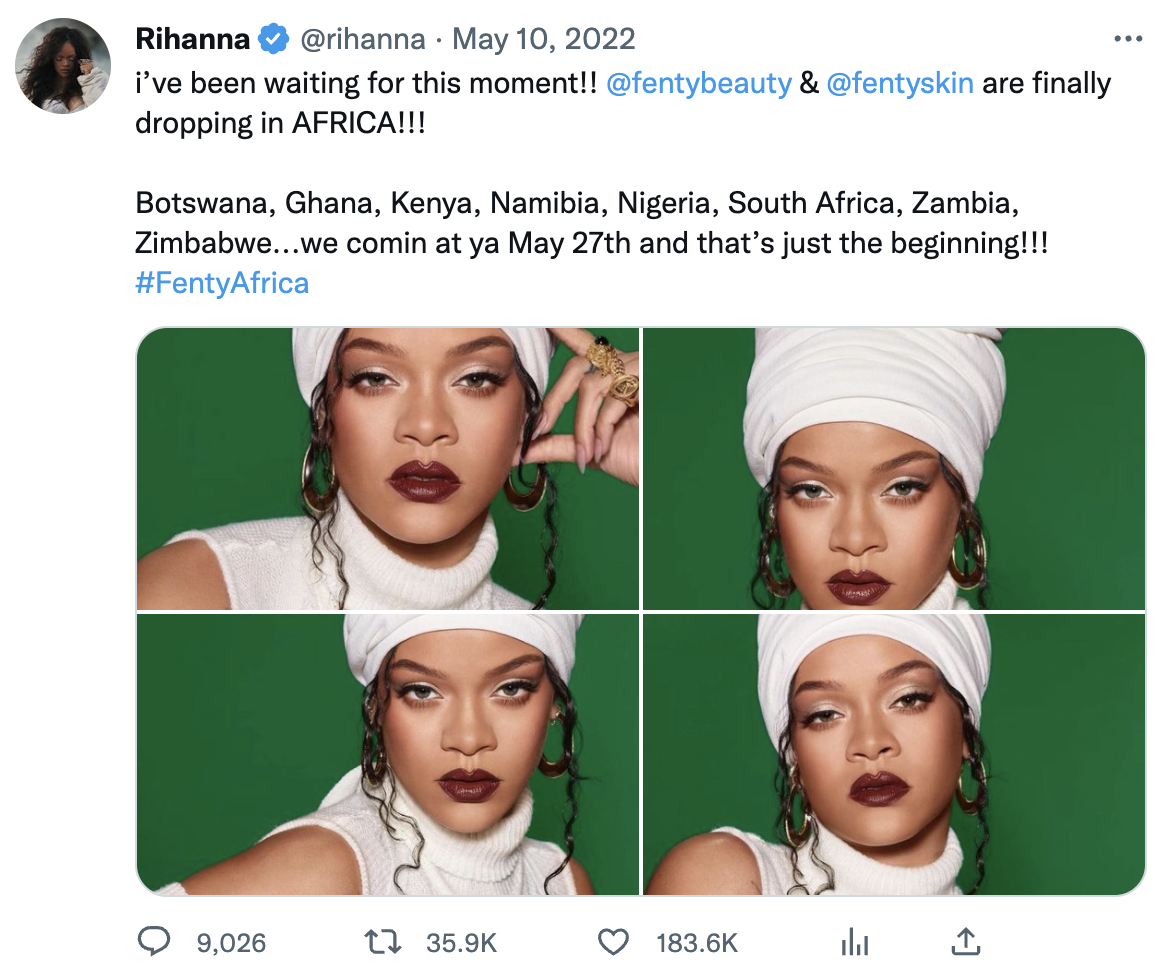Image resolution: width=1168 pixels, height=972 pixels.
Task: Click the blue verified badge
Action: (x=271, y=39)
